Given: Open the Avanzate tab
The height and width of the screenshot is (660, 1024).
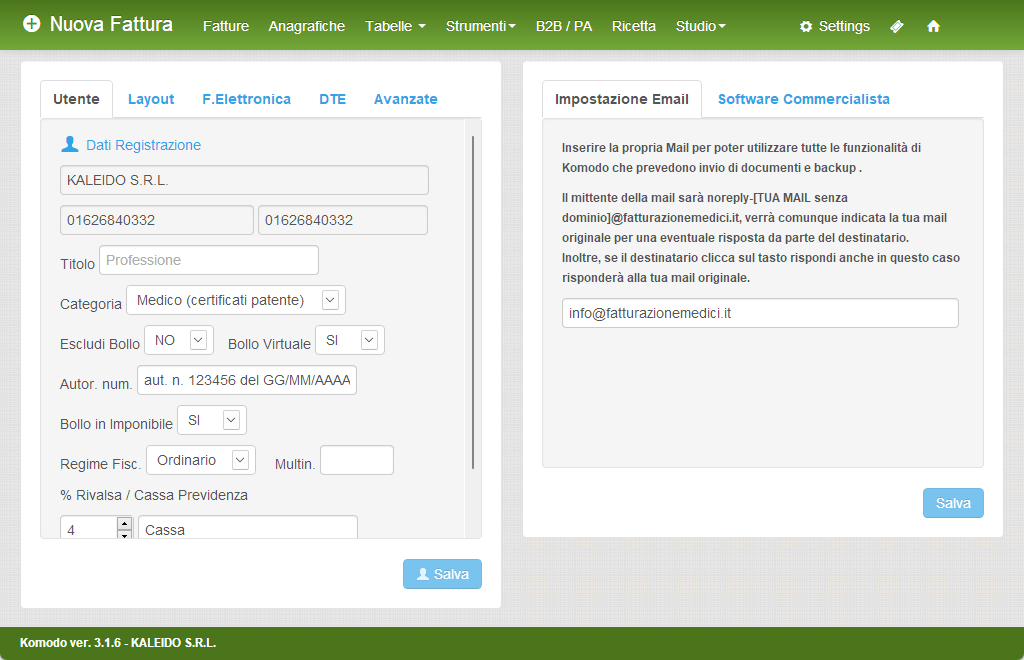Looking at the screenshot, I should (x=405, y=99).
